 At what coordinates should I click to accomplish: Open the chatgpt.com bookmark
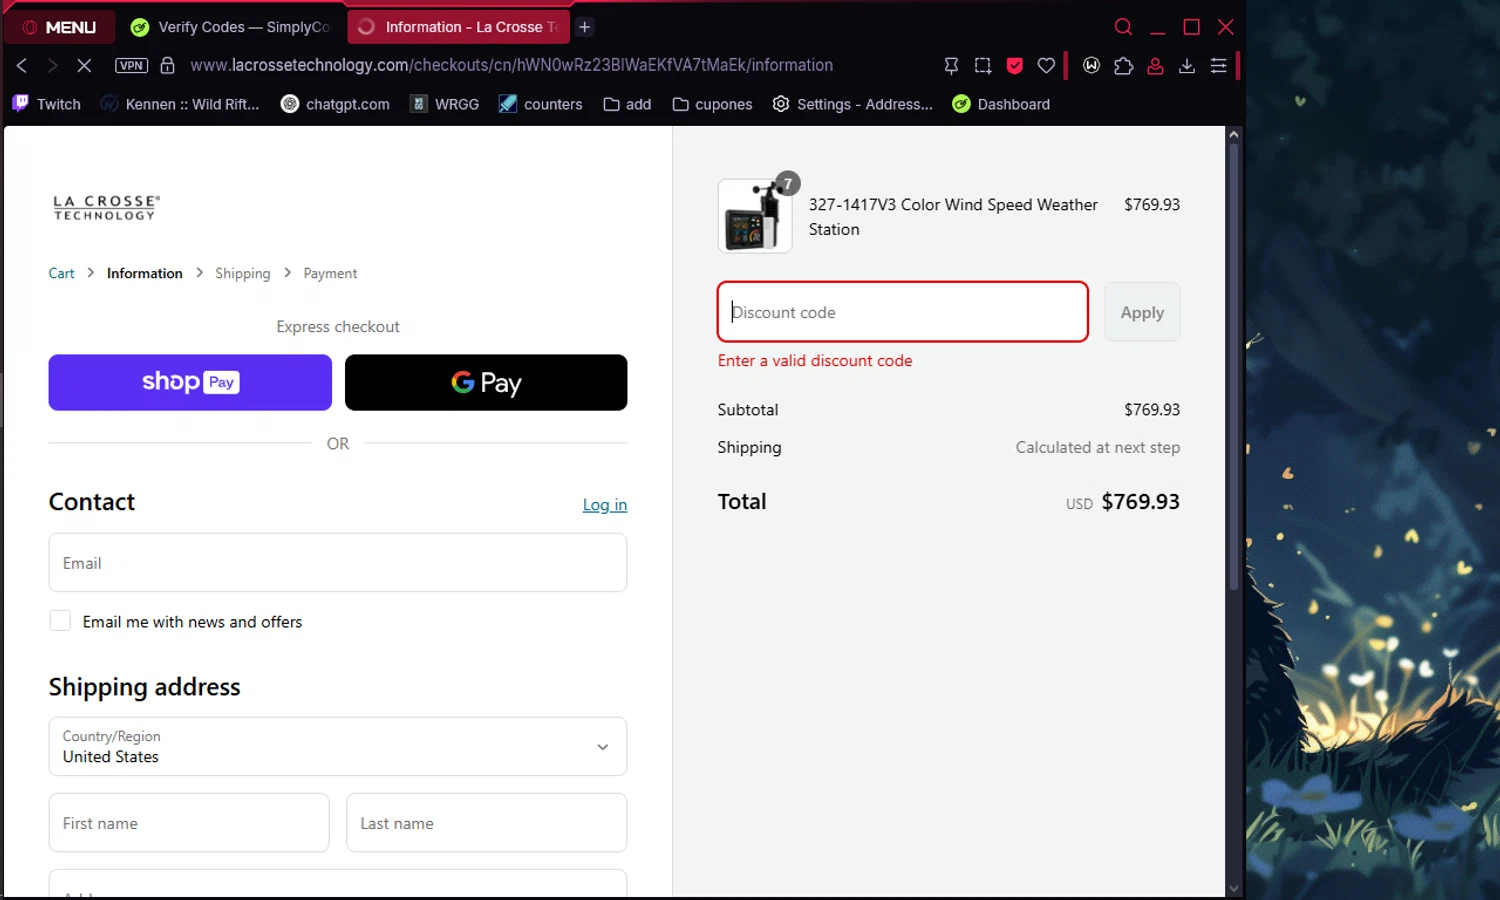335,104
